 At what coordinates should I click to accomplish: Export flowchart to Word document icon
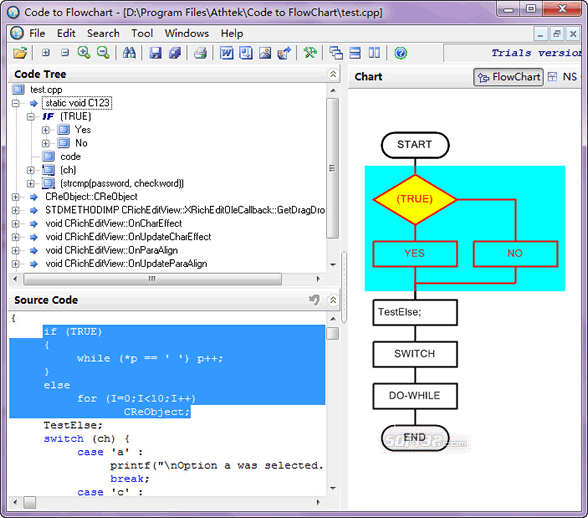(x=226, y=53)
